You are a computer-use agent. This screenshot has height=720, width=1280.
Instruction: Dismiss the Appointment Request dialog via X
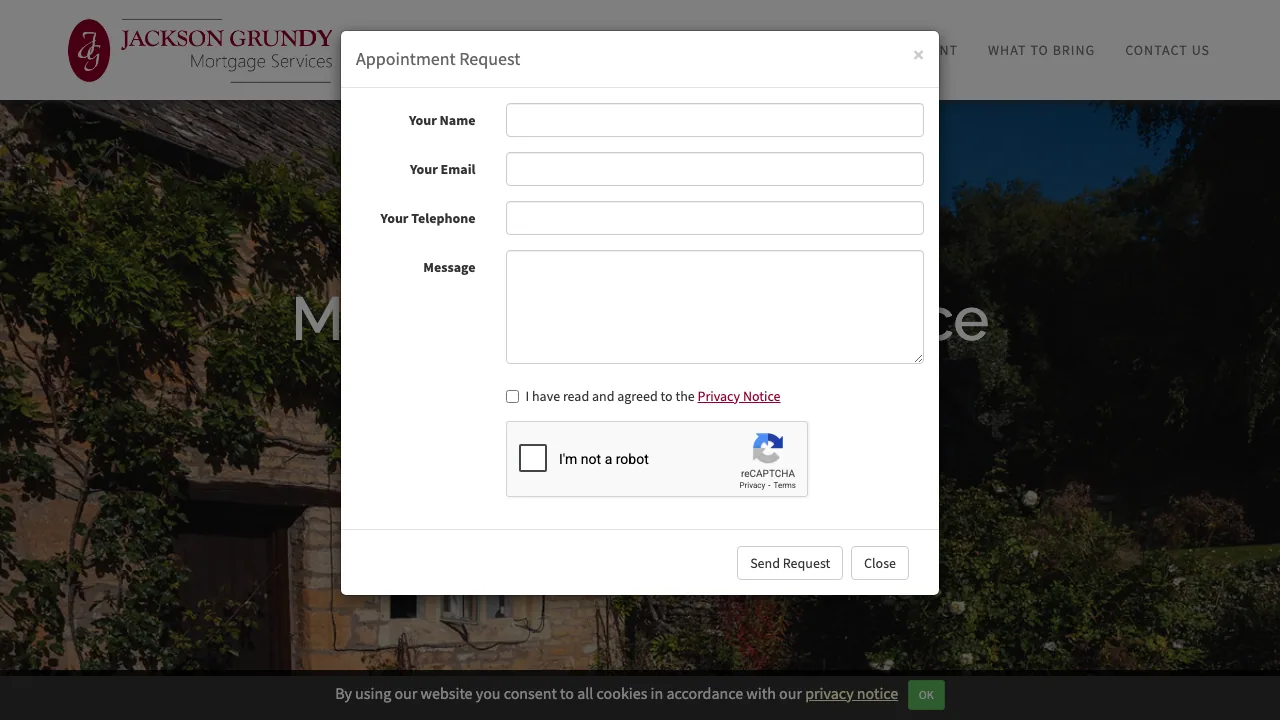918,55
